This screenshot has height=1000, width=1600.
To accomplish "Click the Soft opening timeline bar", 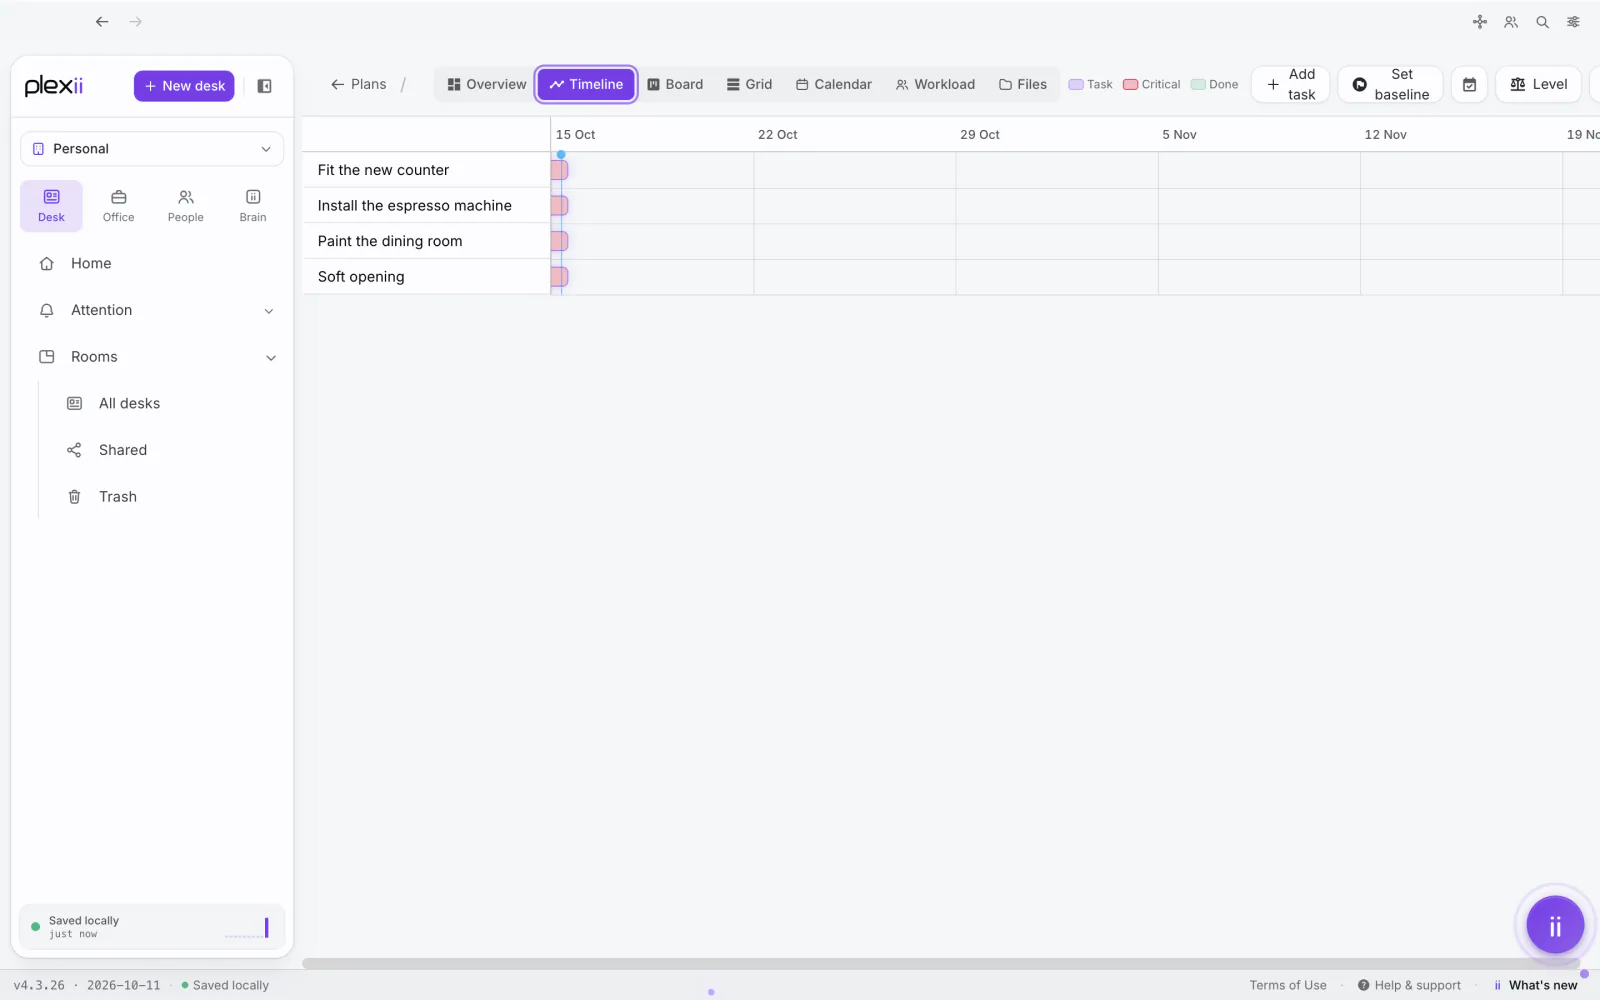I will 560,277.
